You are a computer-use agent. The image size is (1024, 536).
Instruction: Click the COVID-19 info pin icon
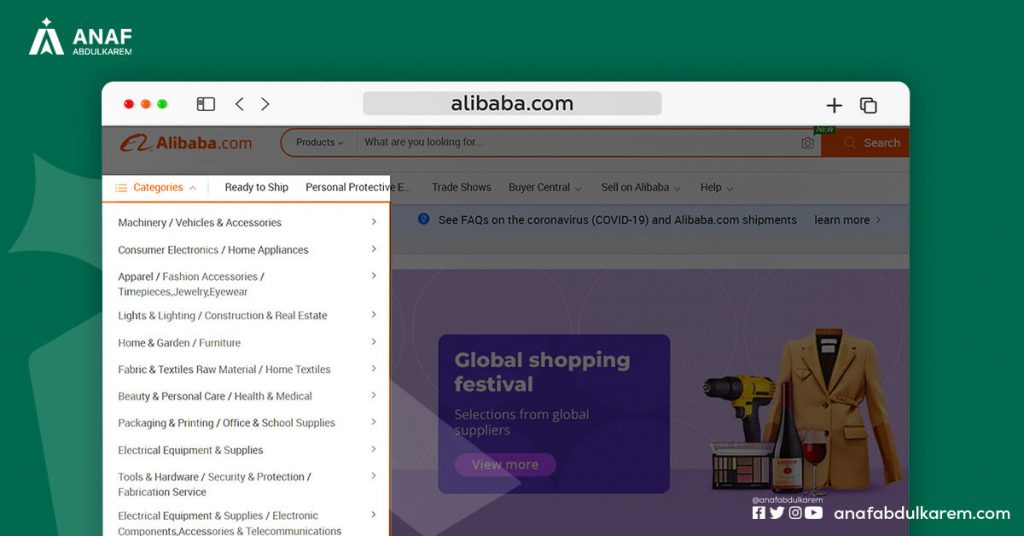423,219
